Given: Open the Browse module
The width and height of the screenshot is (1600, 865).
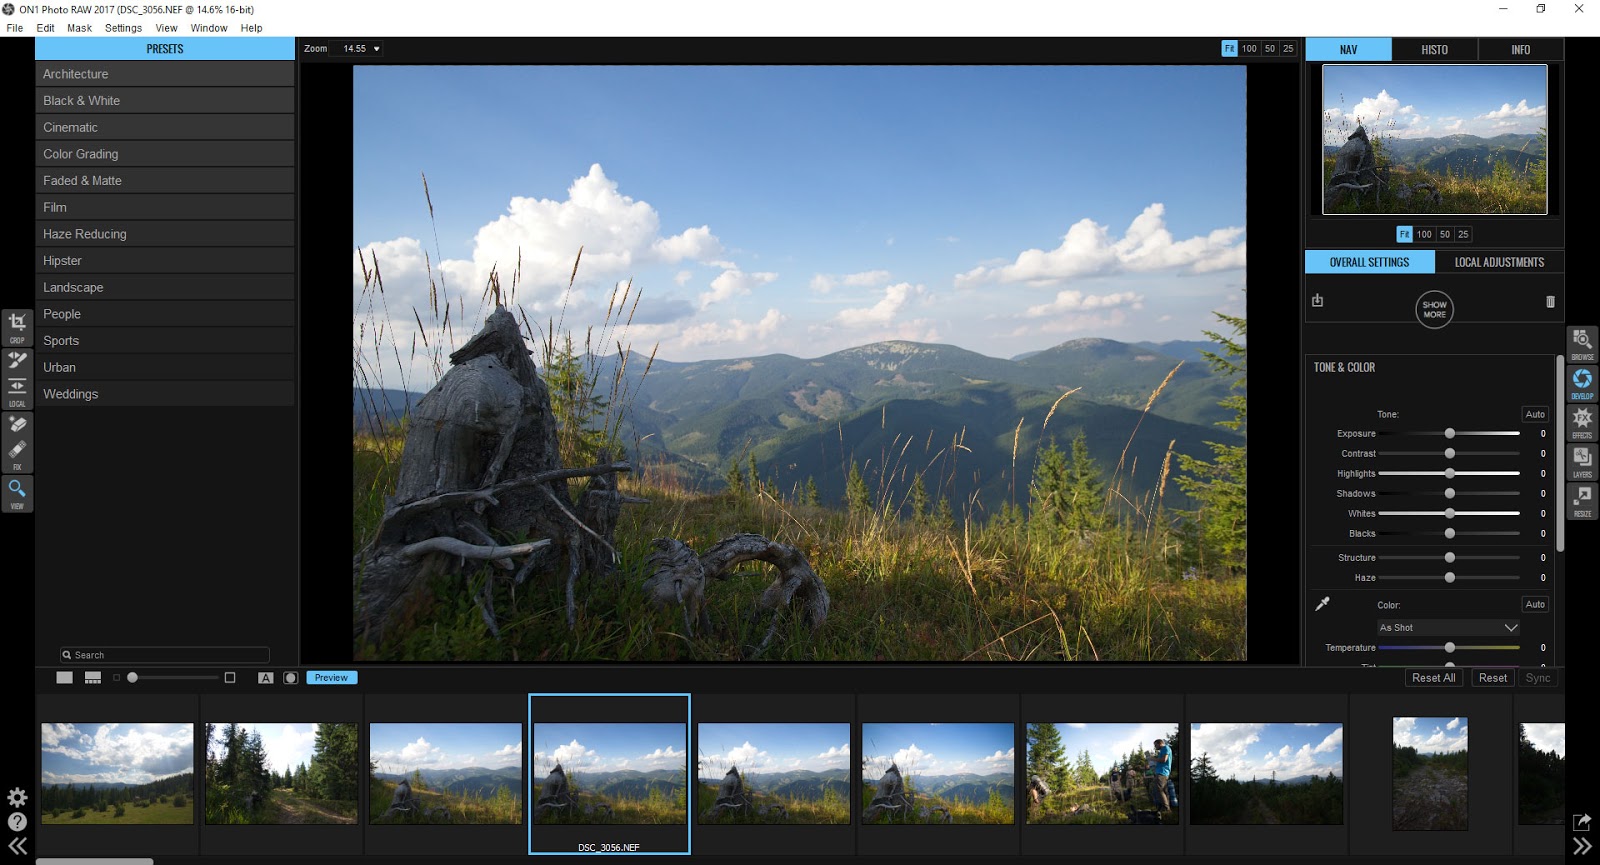Looking at the screenshot, I should coord(1582,343).
